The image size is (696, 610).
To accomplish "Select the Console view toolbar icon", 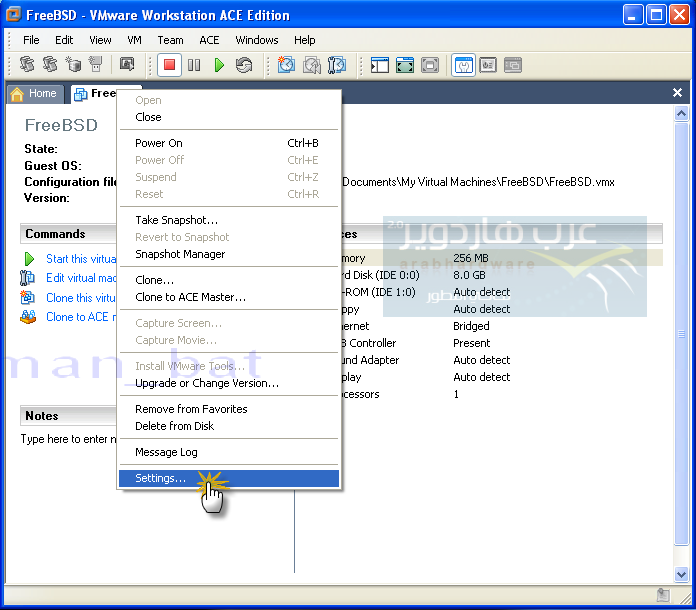I will pos(513,65).
